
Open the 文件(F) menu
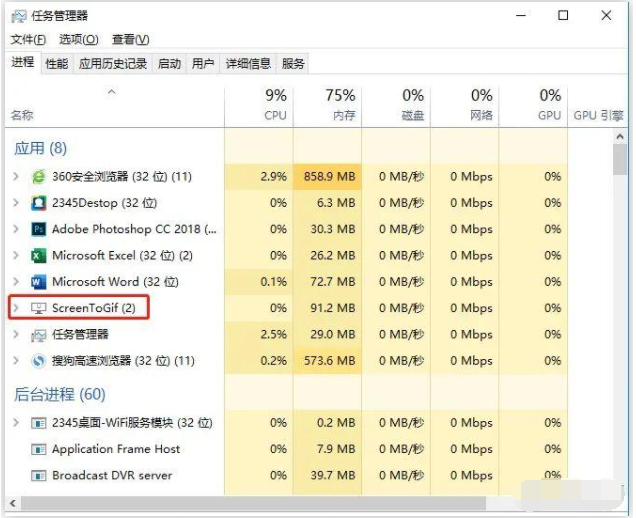point(28,39)
